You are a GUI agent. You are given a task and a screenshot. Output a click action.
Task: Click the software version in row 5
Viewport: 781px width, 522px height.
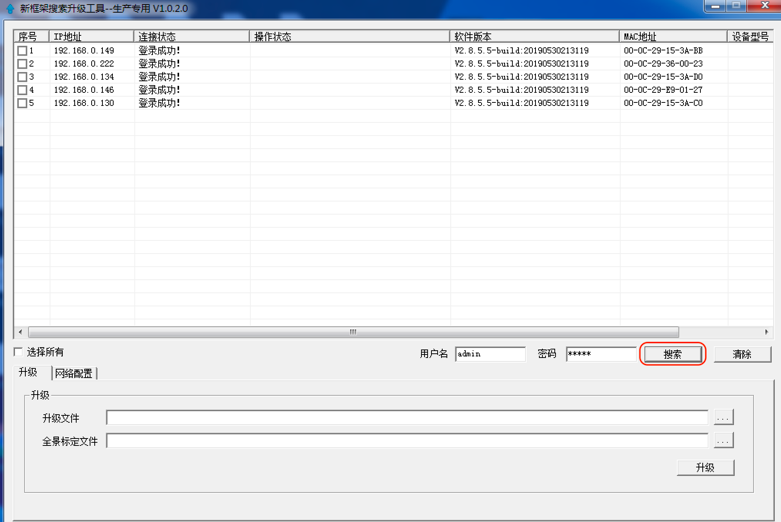[x=521, y=103]
